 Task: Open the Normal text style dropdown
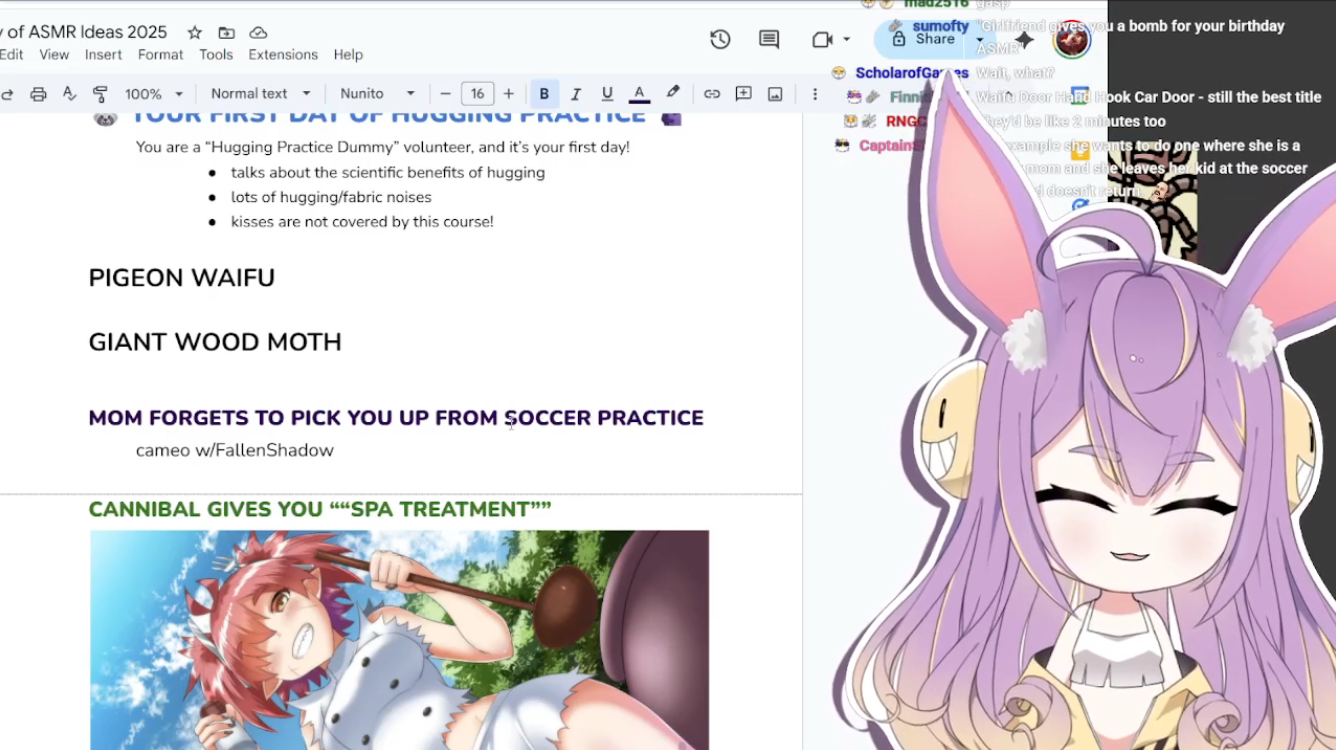tap(260, 94)
